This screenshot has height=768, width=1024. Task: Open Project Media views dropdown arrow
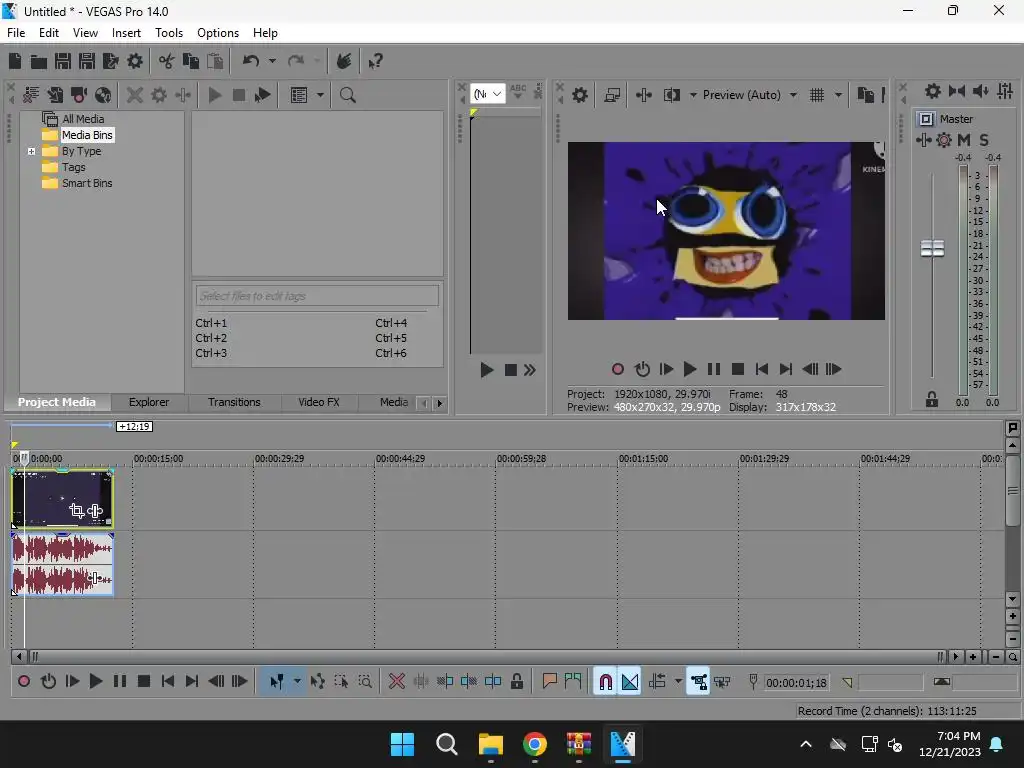point(320,95)
